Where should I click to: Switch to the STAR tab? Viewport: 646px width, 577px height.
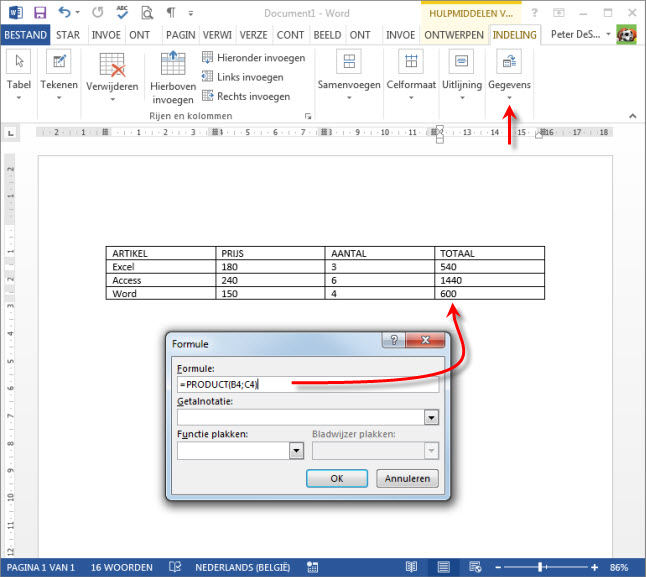68,35
